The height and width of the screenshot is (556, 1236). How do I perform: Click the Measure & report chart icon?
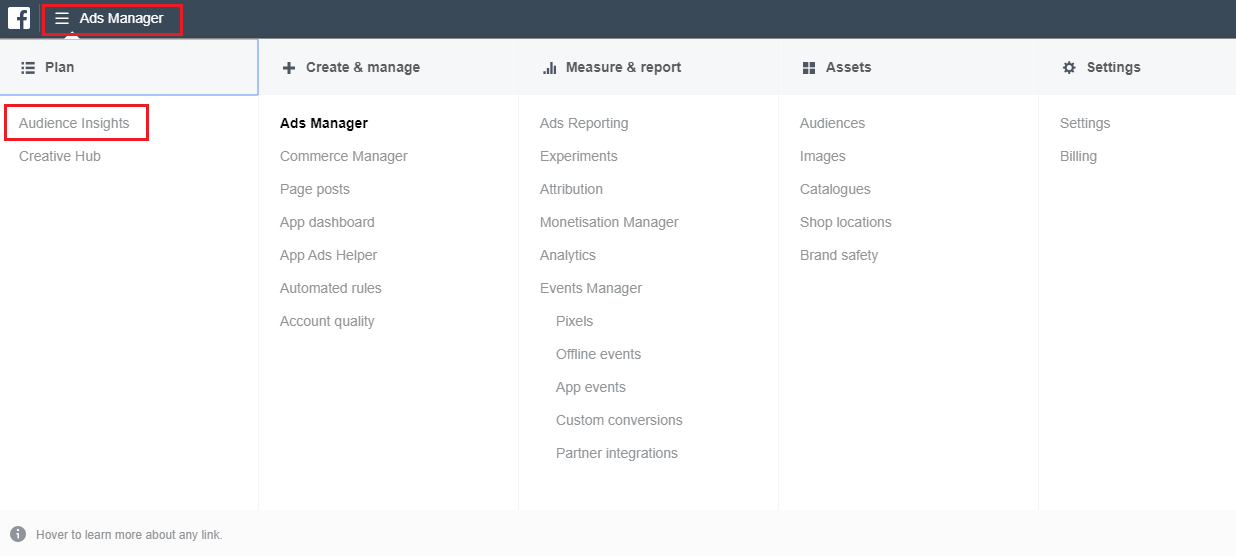(x=549, y=67)
